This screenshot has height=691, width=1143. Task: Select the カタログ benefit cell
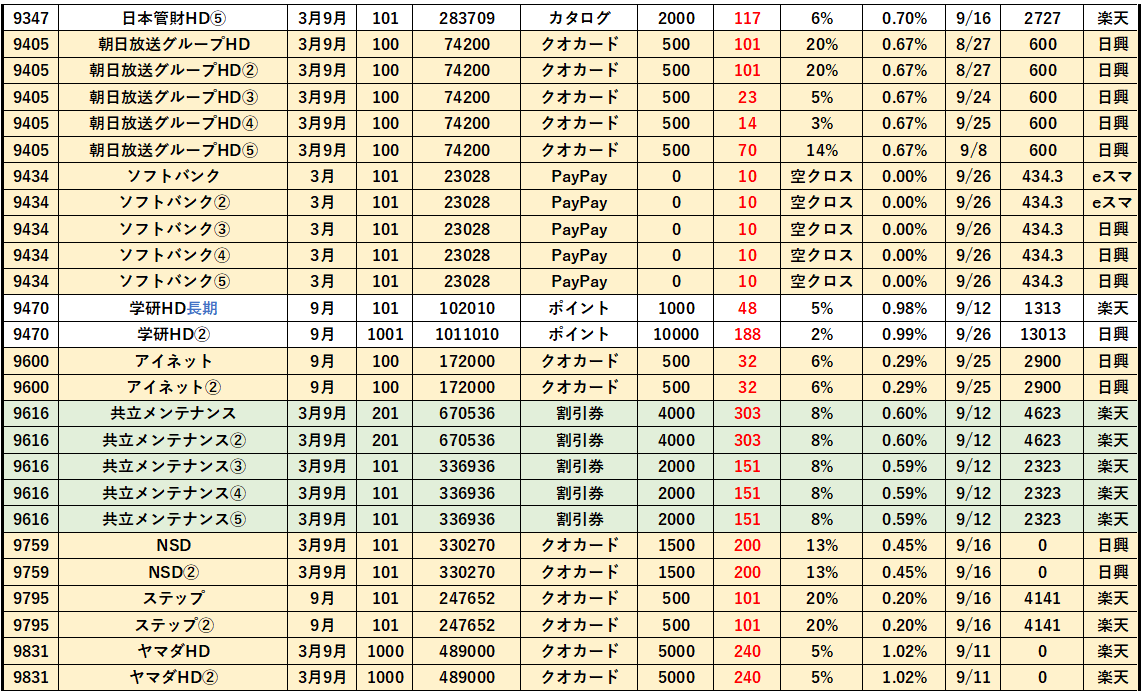[579, 18]
